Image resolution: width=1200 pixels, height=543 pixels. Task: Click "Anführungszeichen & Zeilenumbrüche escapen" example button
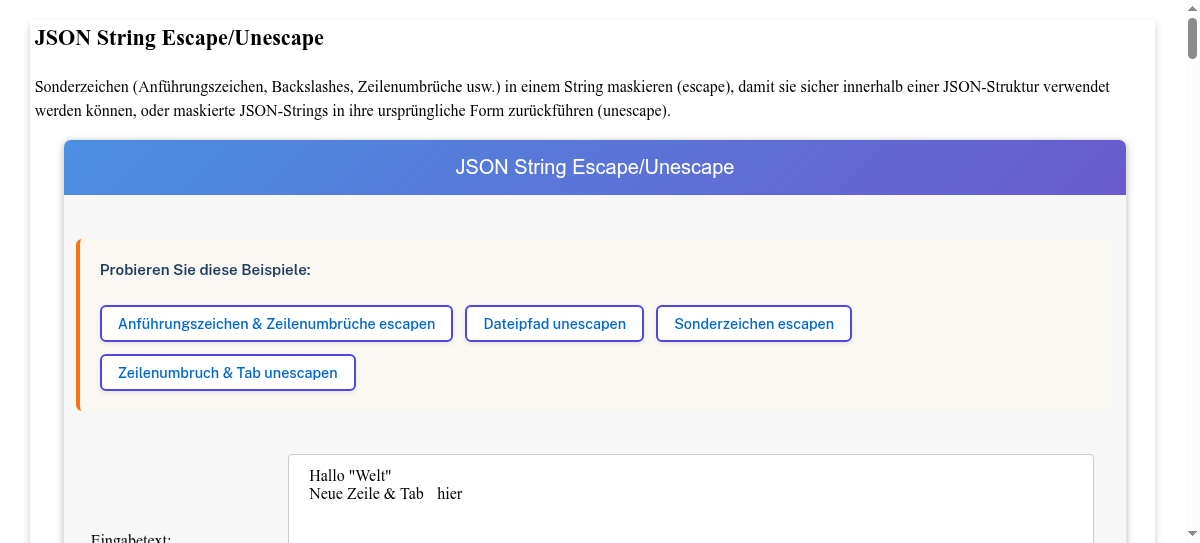pyautogui.click(x=276, y=324)
